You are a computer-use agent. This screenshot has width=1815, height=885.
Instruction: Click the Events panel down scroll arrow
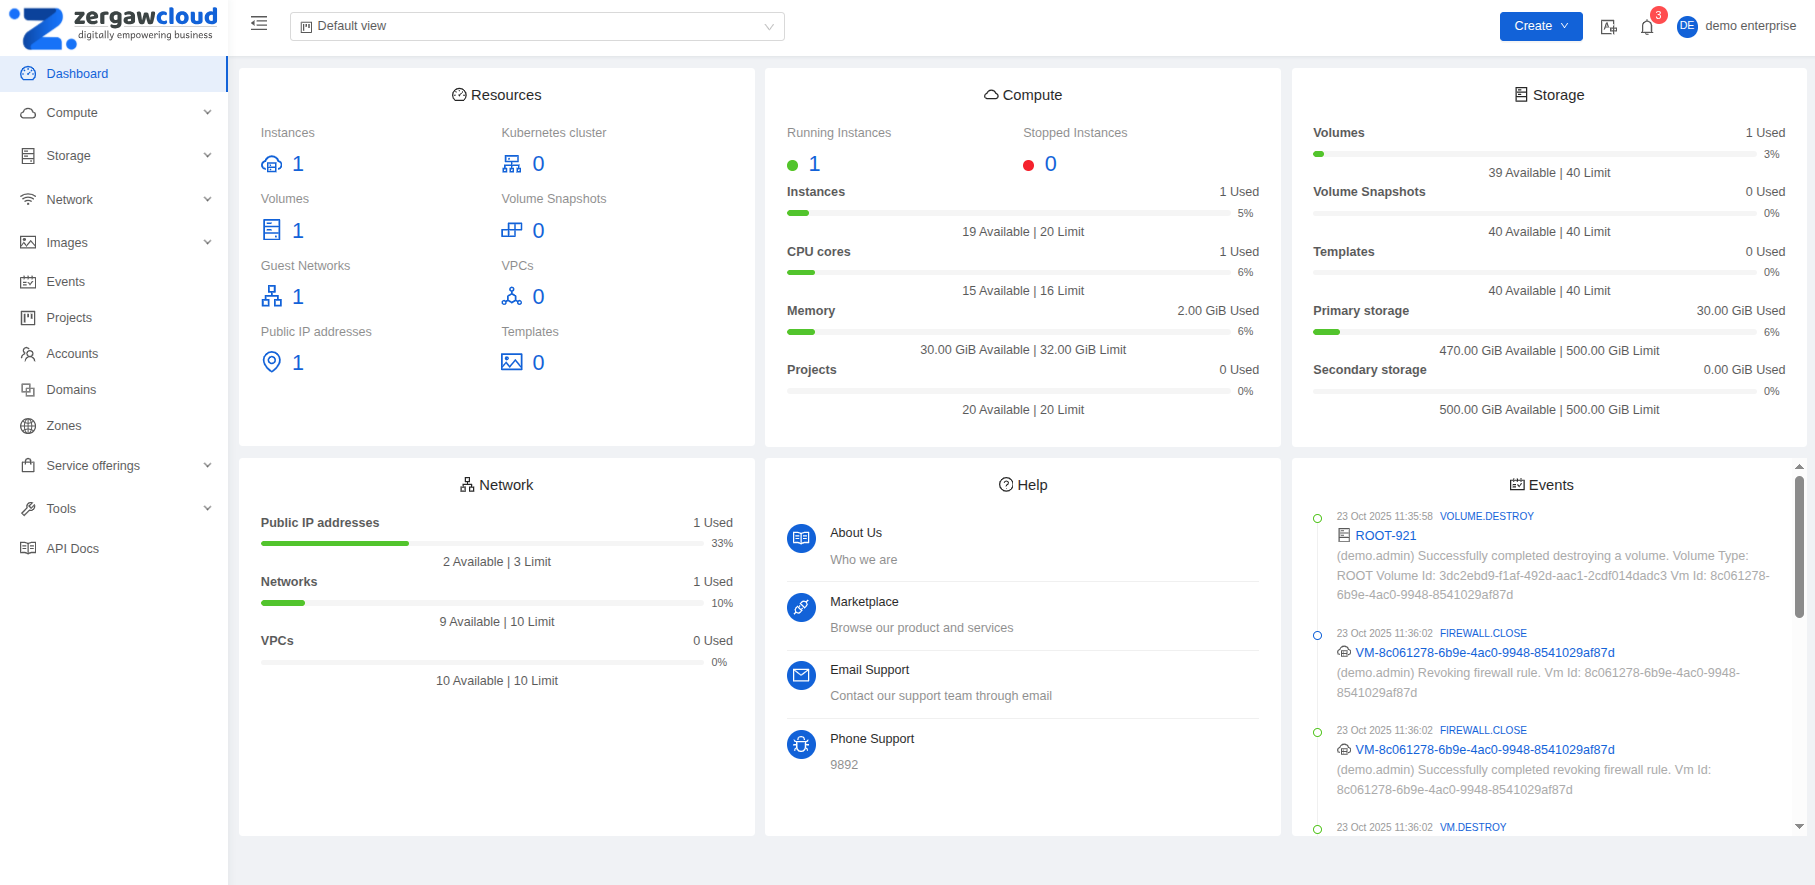(x=1799, y=827)
